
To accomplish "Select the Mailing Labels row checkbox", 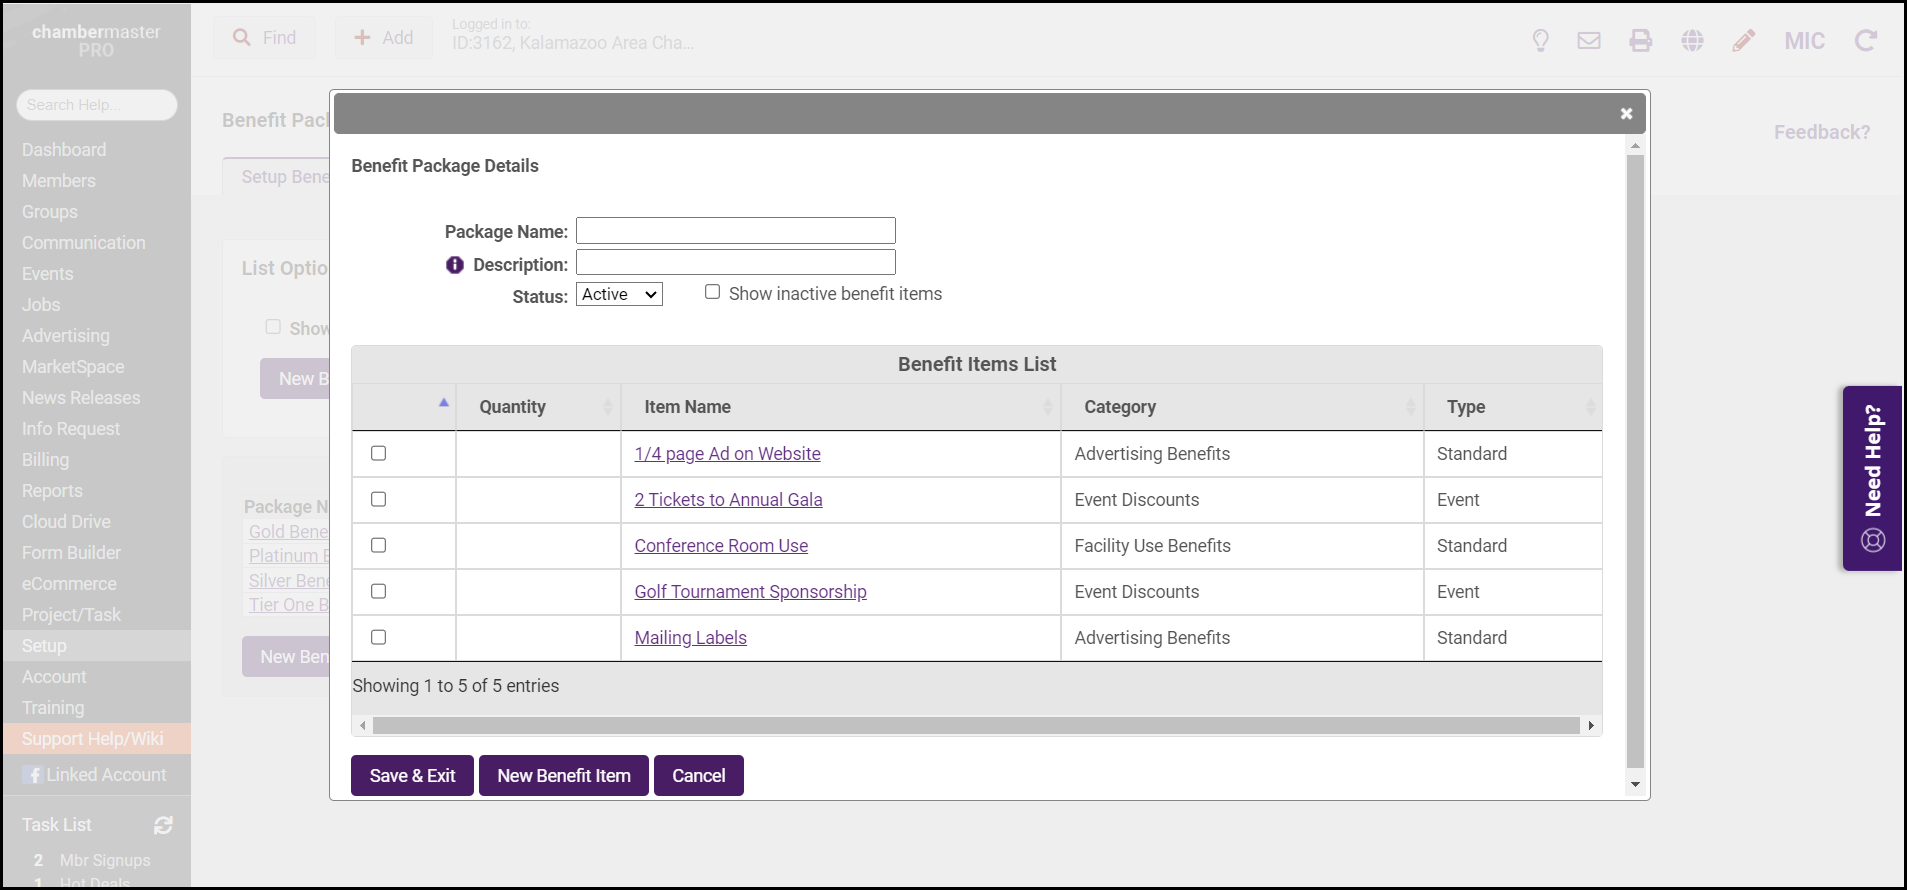I will tap(378, 637).
